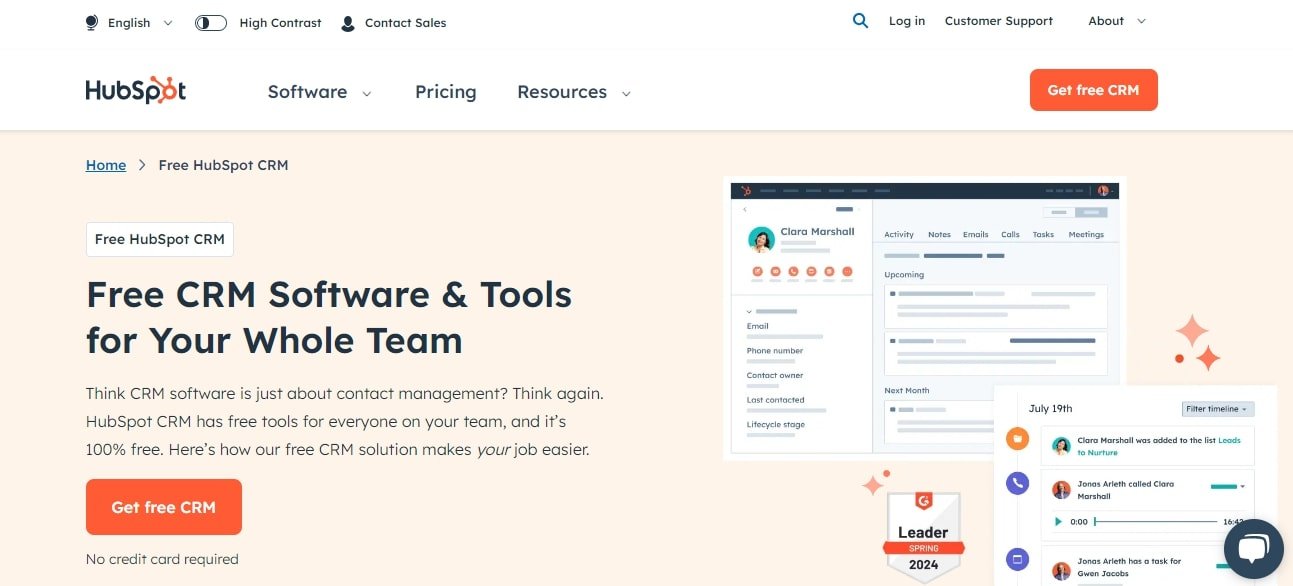Click the 'Last contacted' field label
Screen dimensions: 1293x586
tap(776, 400)
